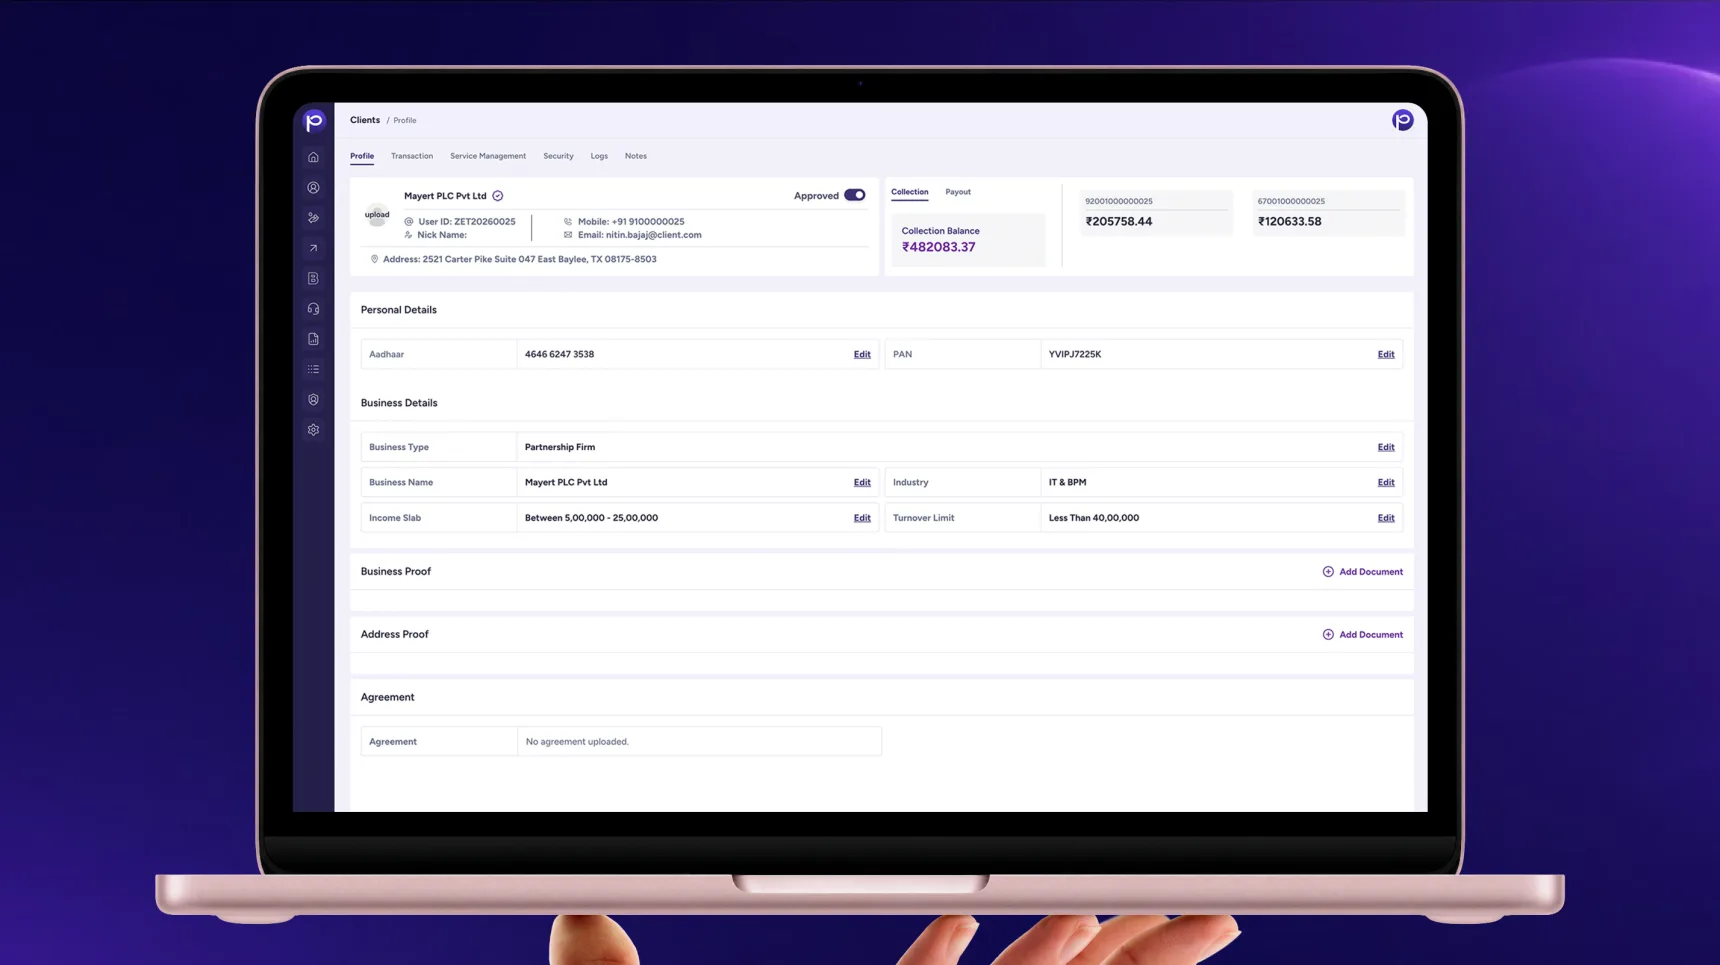Edit the Industry field
The width and height of the screenshot is (1720, 965).
click(1386, 482)
